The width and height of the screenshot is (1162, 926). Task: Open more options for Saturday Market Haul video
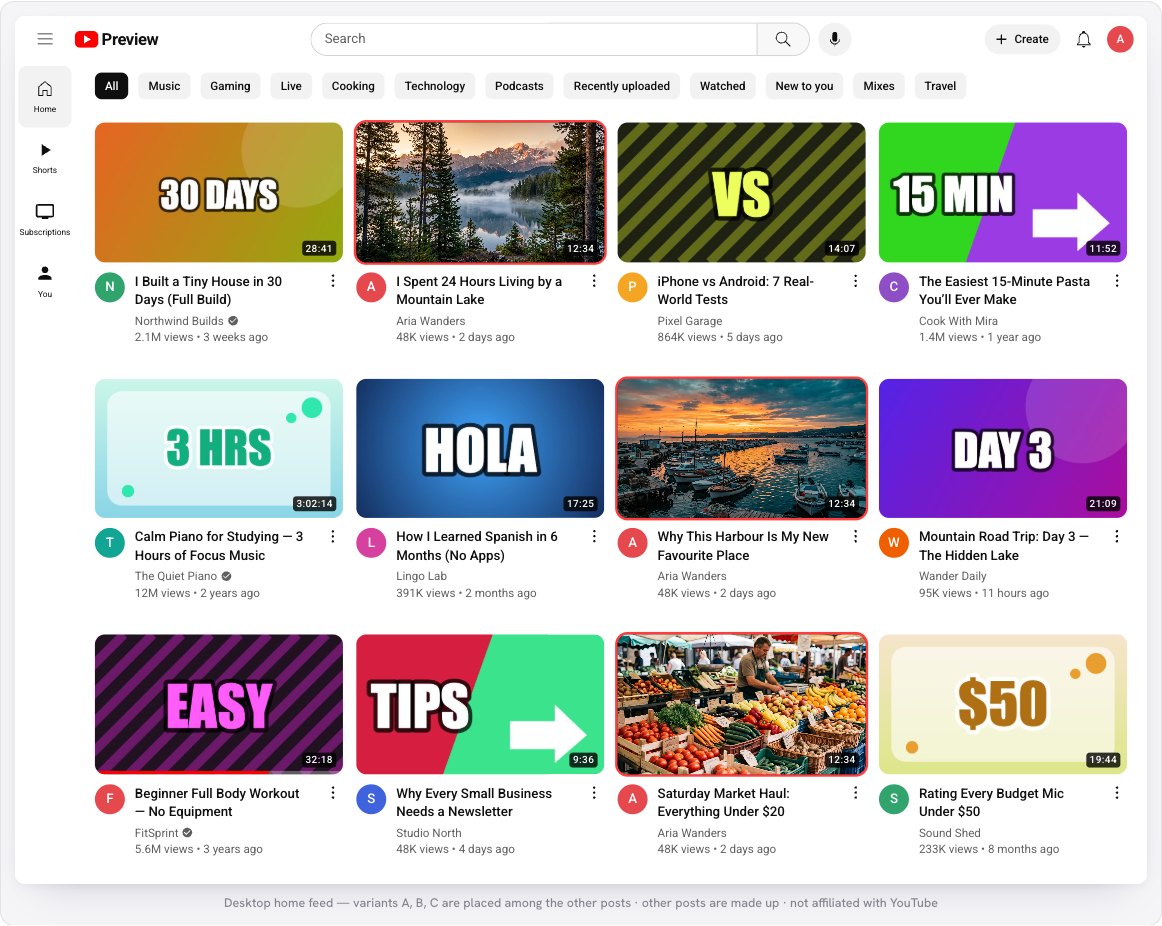point(855,793)
